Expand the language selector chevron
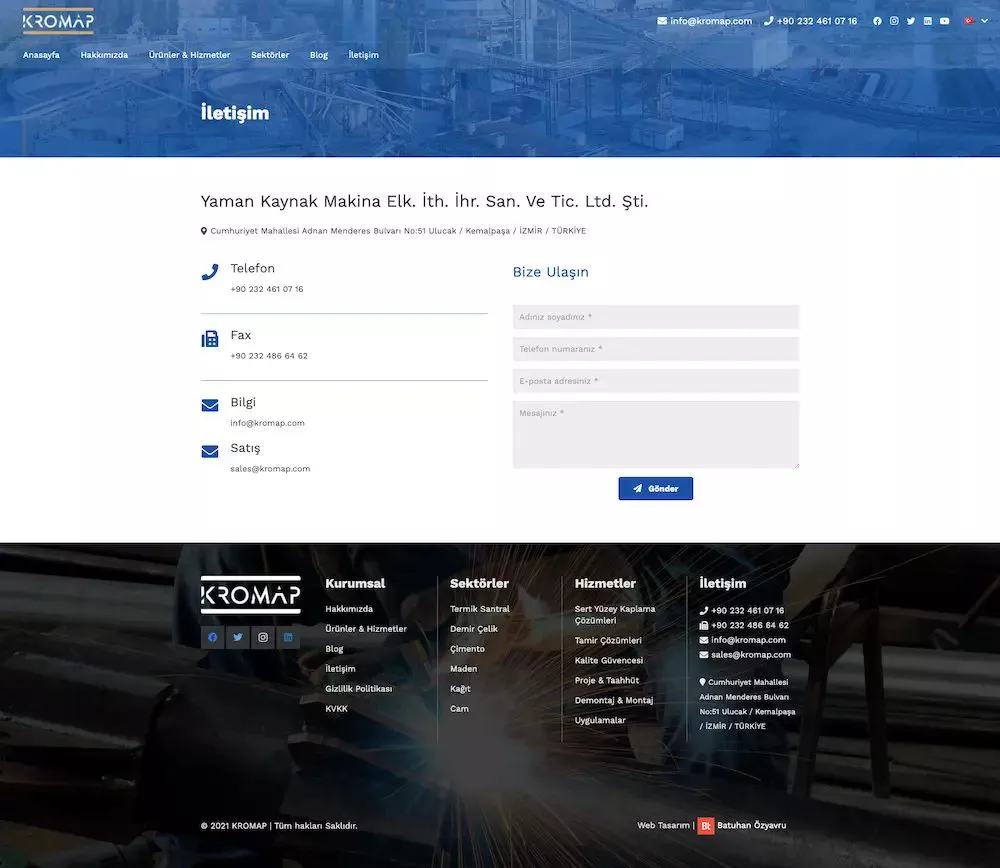This screenshot has width=1000, height=868. tap(985, 21)
